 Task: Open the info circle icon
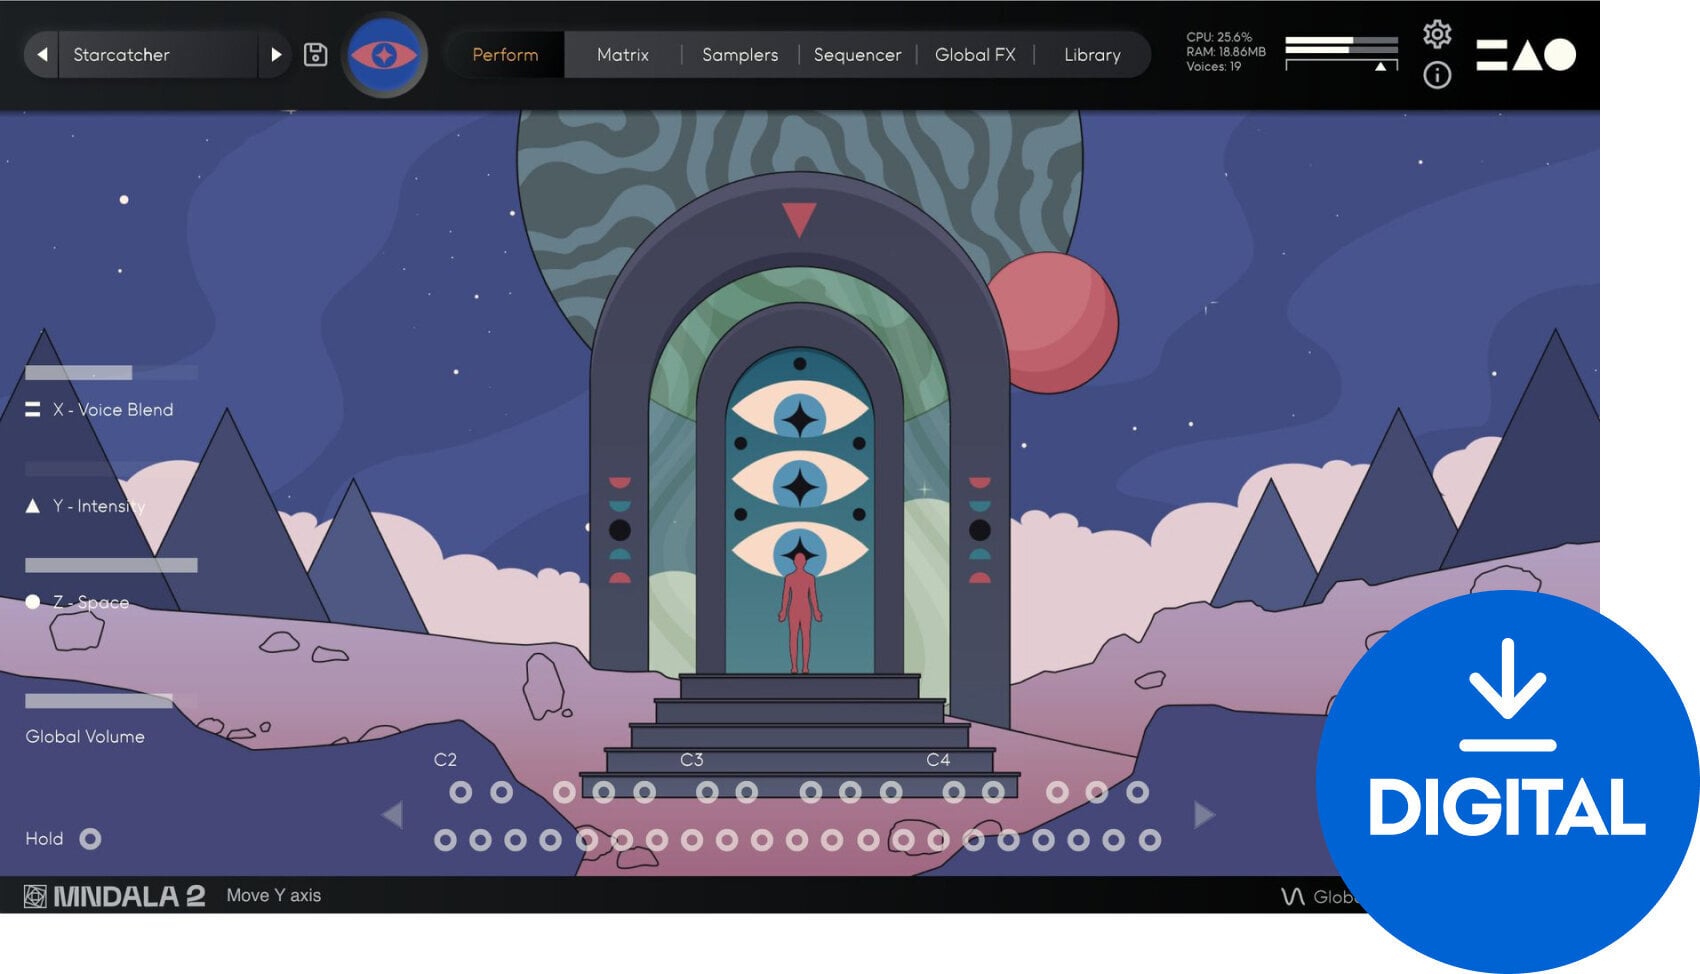[1437, 75]
